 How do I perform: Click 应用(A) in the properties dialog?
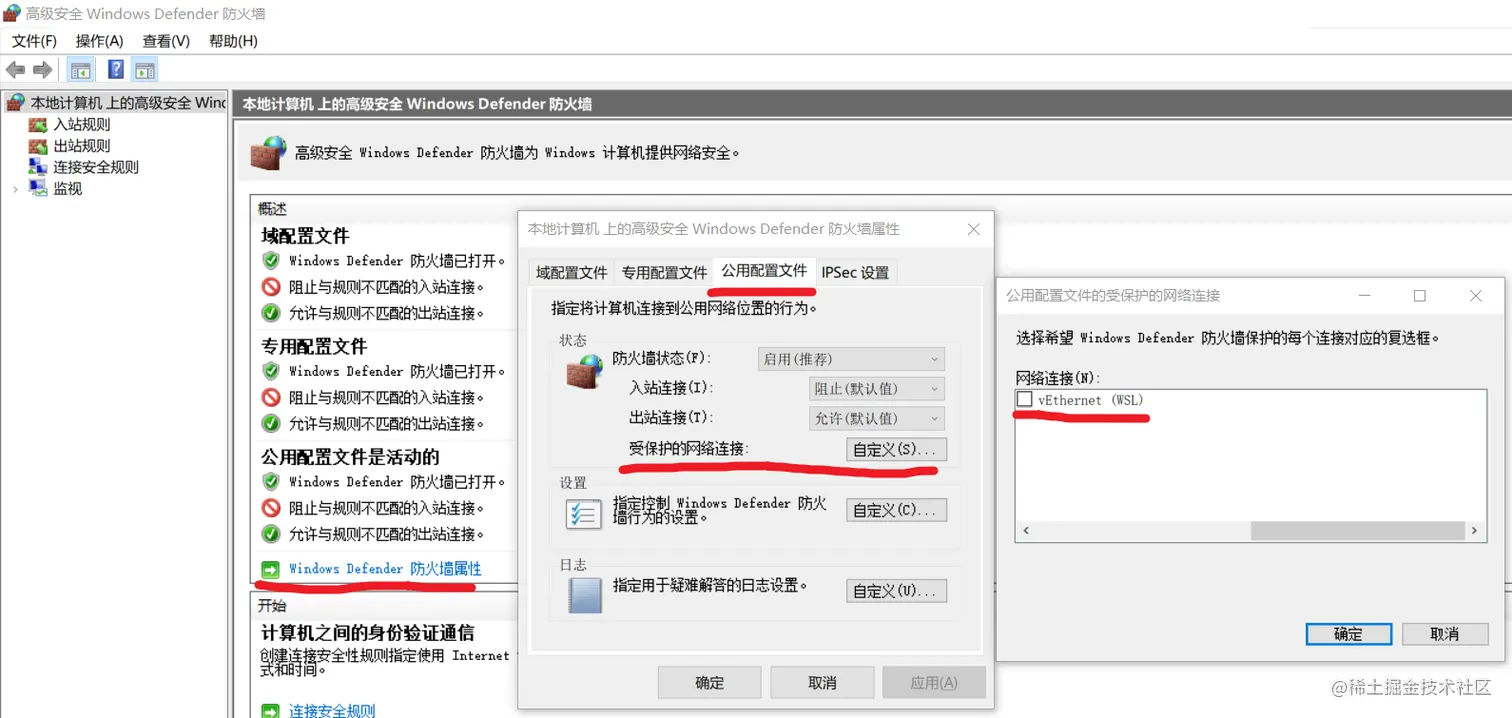(934, 683)
